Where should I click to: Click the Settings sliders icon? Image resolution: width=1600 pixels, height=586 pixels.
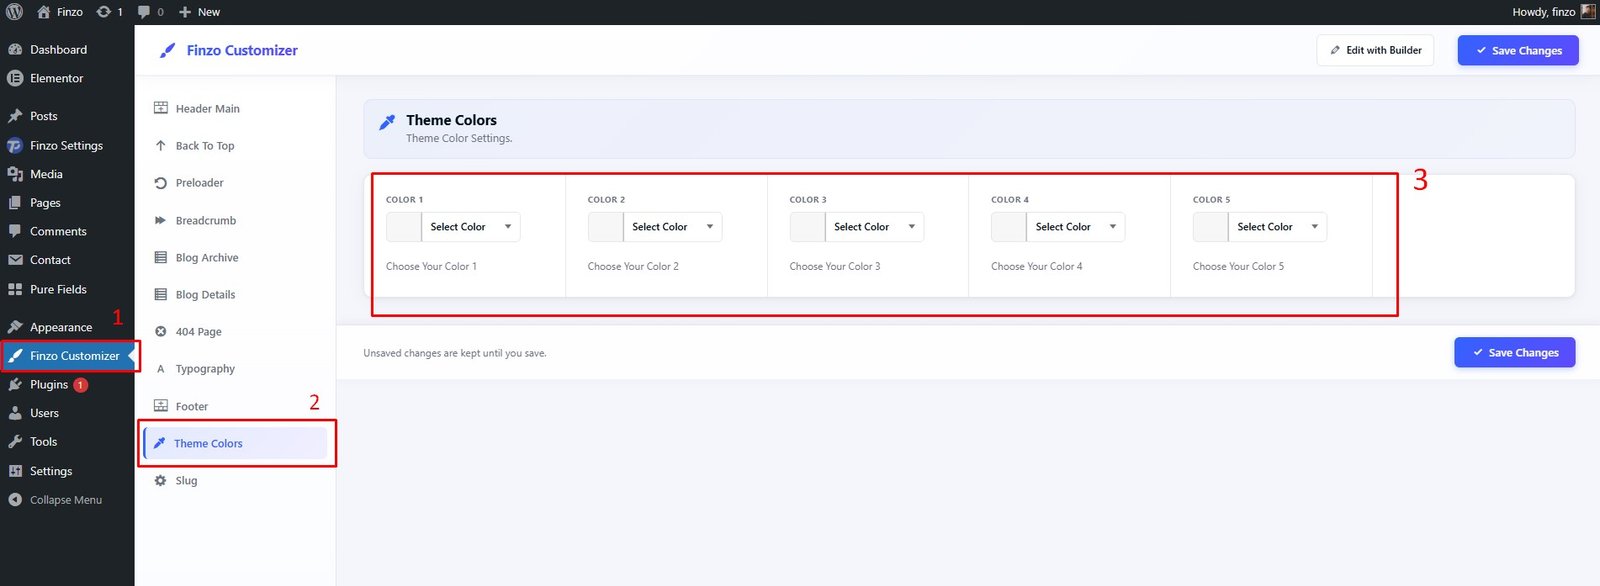pyautogui.click(x=15, y=471)
